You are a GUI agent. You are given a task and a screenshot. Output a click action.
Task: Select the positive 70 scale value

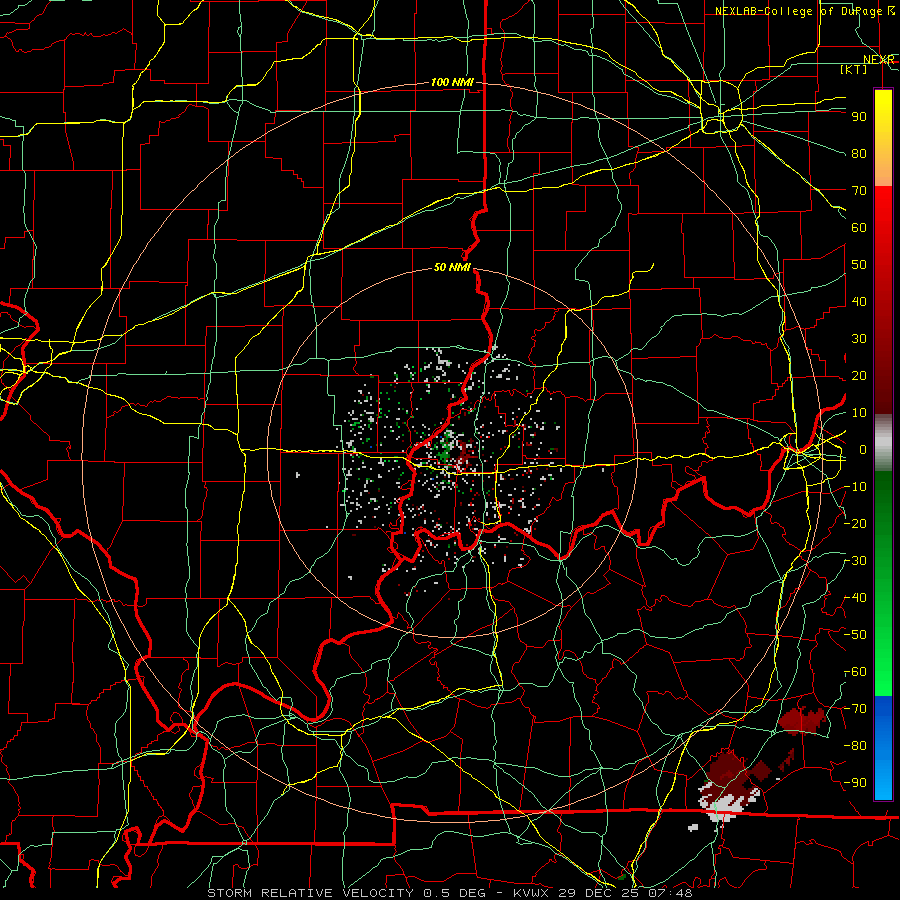[859, 191]
